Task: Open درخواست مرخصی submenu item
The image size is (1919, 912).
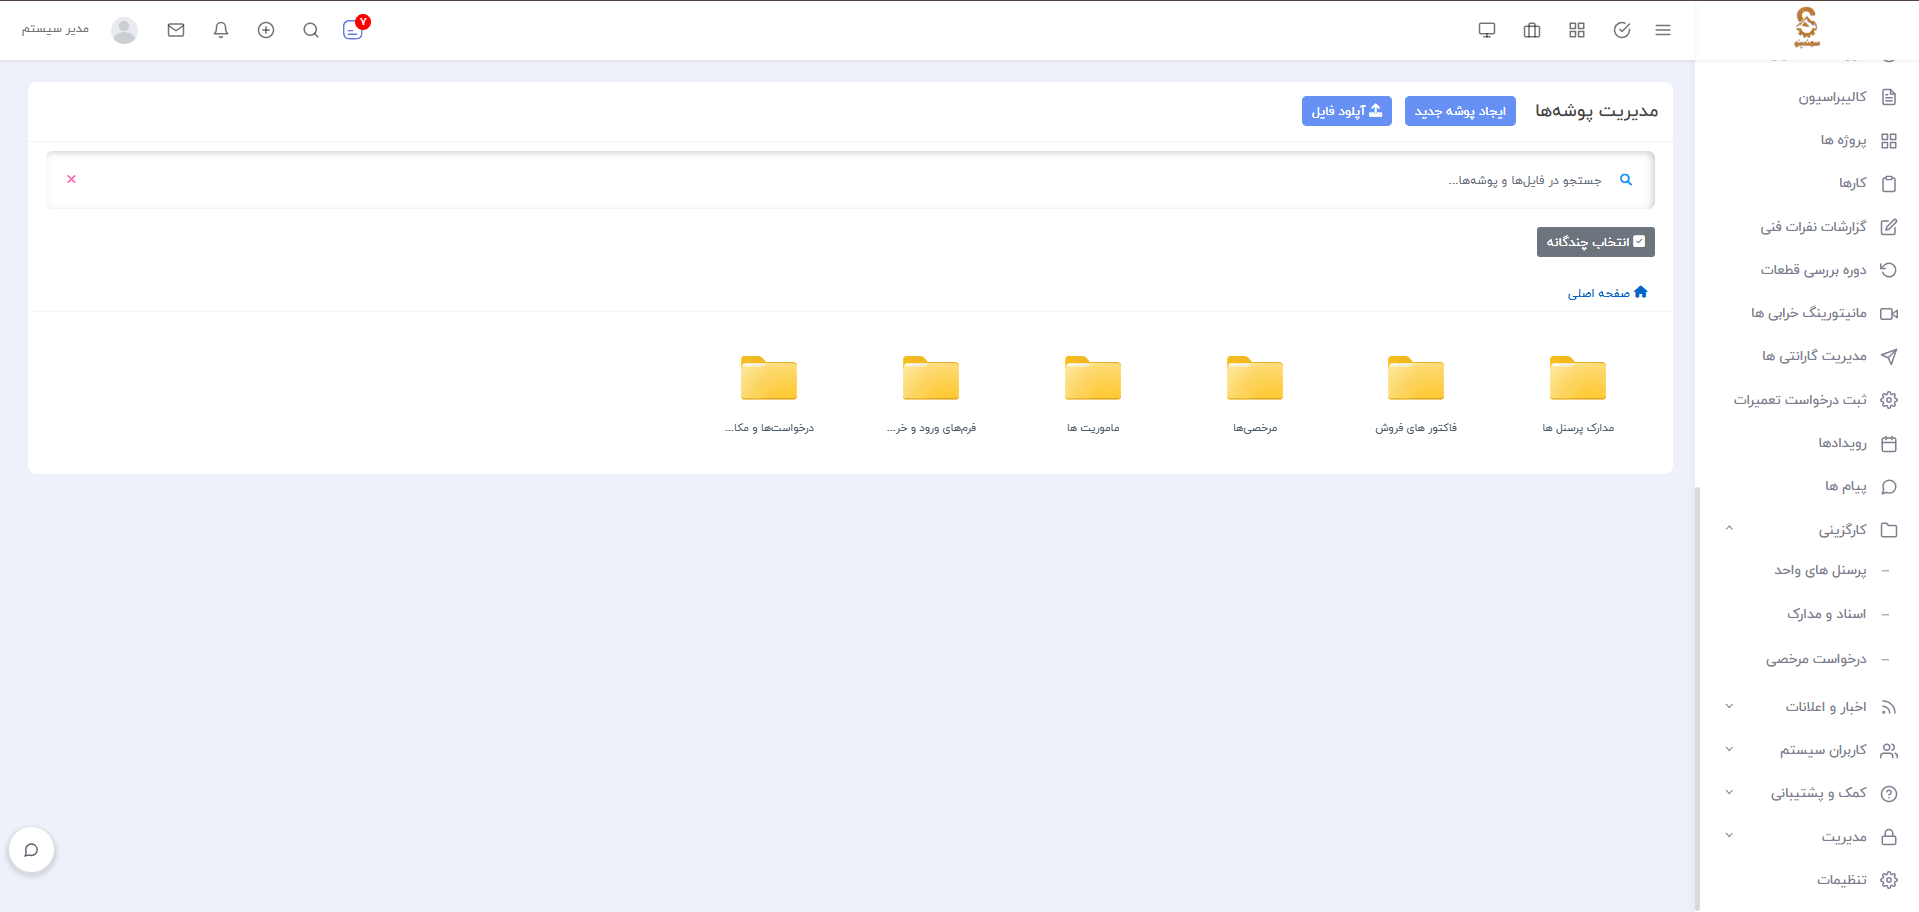Action: tap(1816, 659)
